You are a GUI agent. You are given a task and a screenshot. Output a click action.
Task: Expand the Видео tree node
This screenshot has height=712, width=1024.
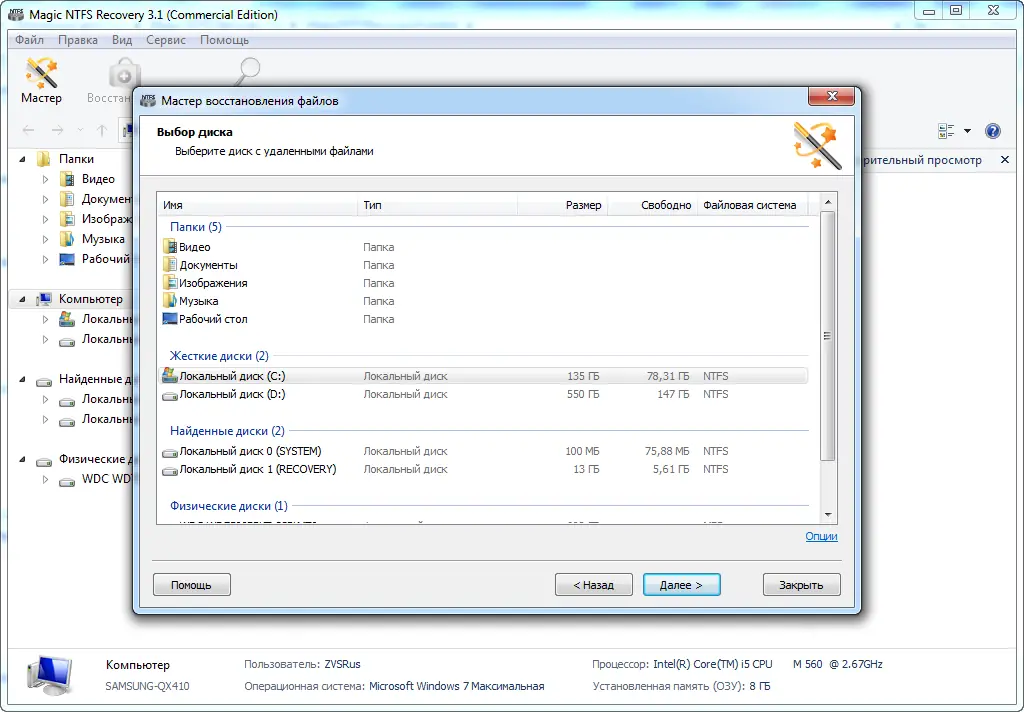45,179
